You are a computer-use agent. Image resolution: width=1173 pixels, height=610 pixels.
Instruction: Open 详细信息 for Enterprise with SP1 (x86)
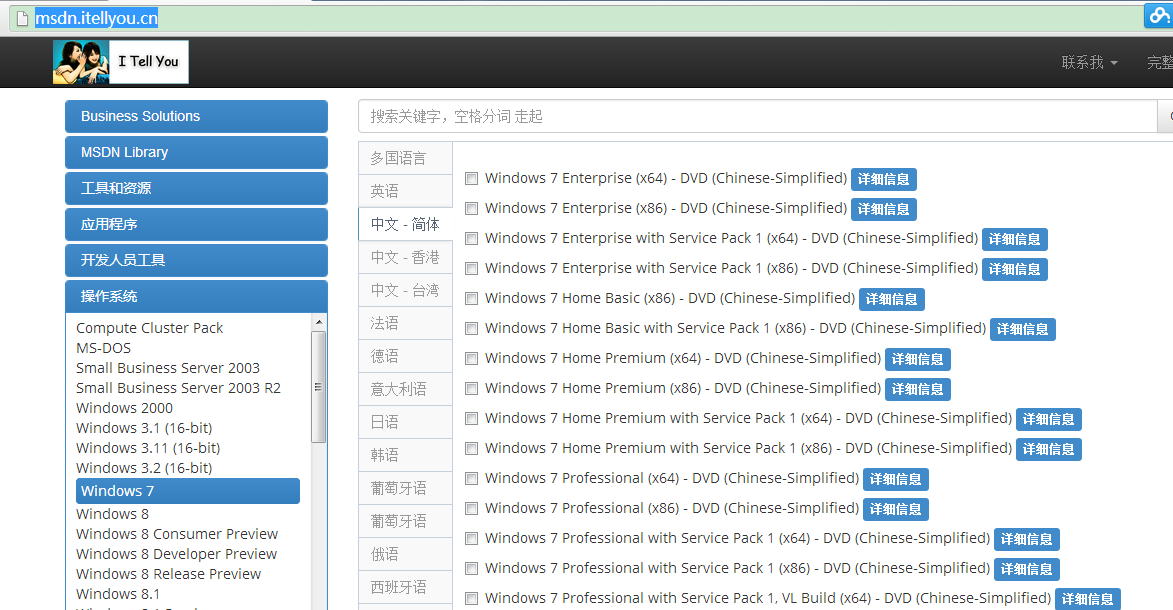[x=1014, y=269]
